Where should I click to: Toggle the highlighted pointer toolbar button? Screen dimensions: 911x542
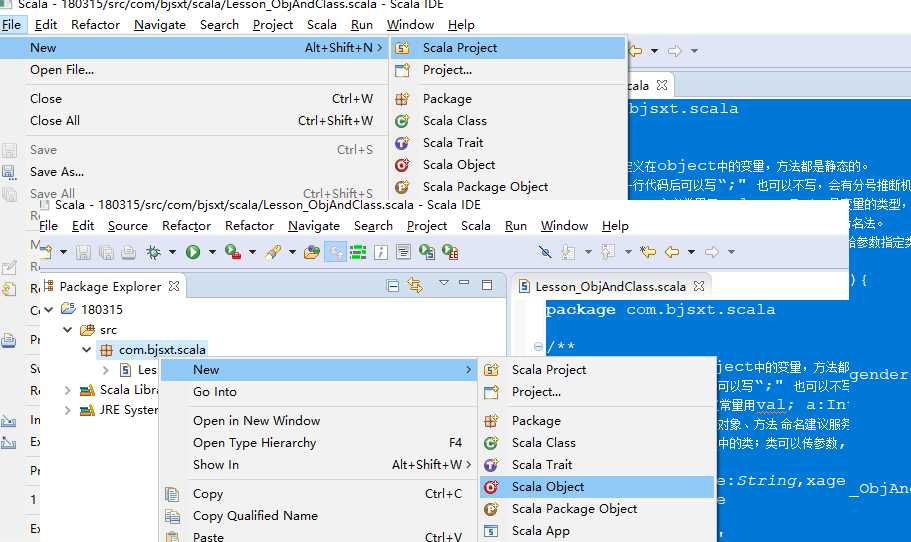click(x=335, y=252)
